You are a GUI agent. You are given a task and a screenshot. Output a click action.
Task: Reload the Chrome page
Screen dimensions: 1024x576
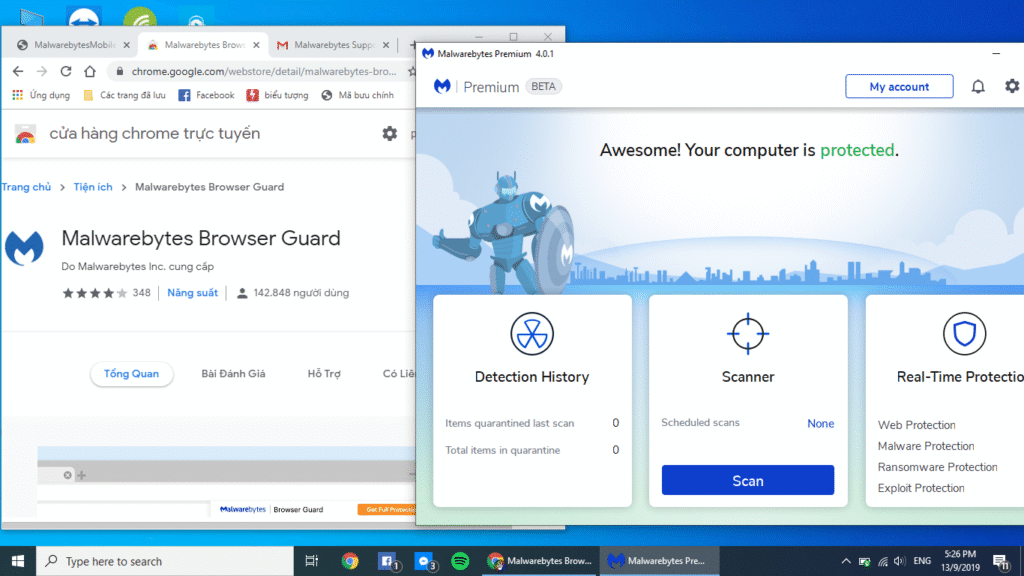pos(66,72)
